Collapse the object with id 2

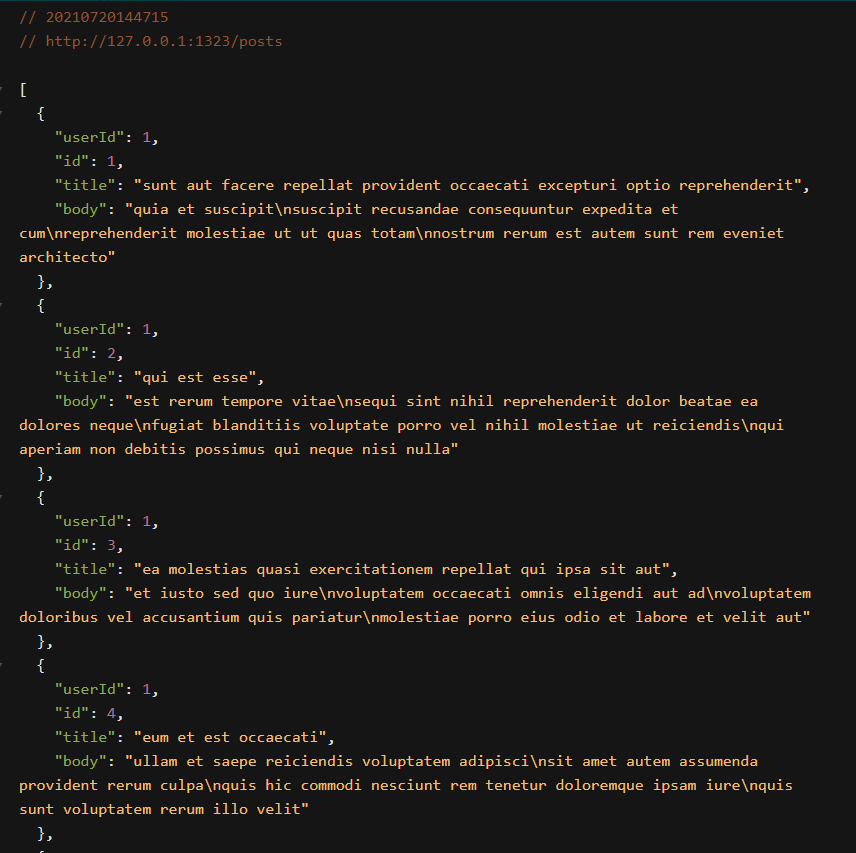coord(2,306)
